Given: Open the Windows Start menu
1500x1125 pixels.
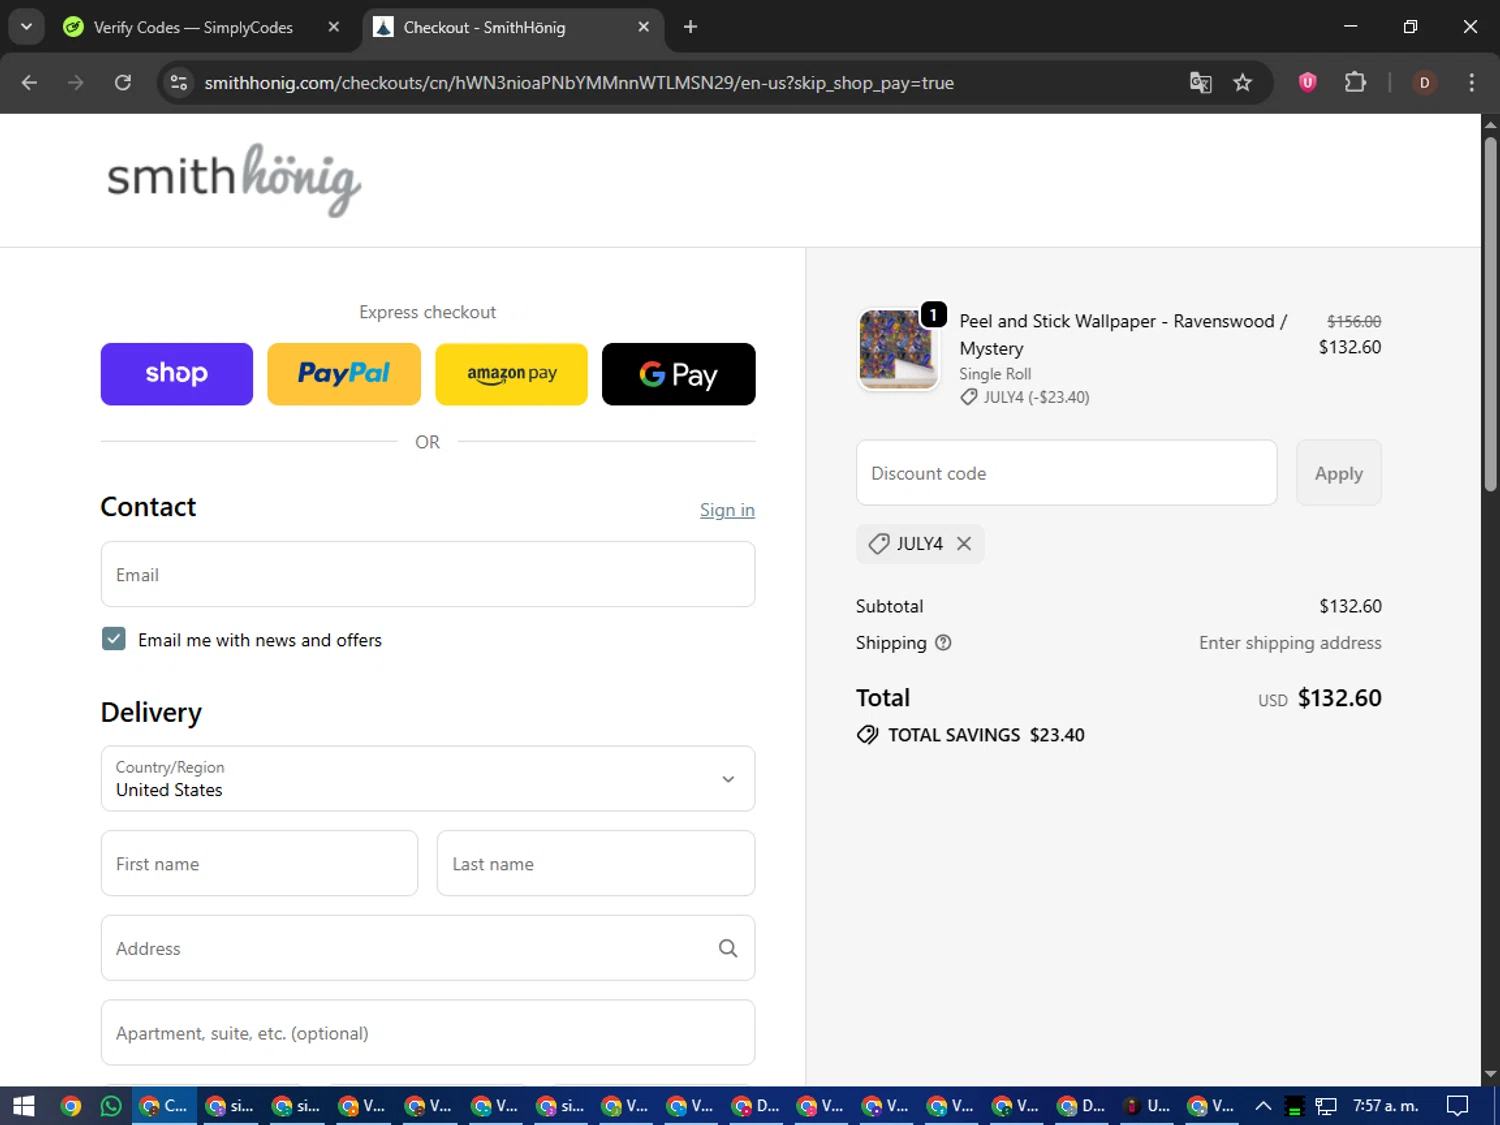Looking at the screenshot, I should tap(23, 1106).
